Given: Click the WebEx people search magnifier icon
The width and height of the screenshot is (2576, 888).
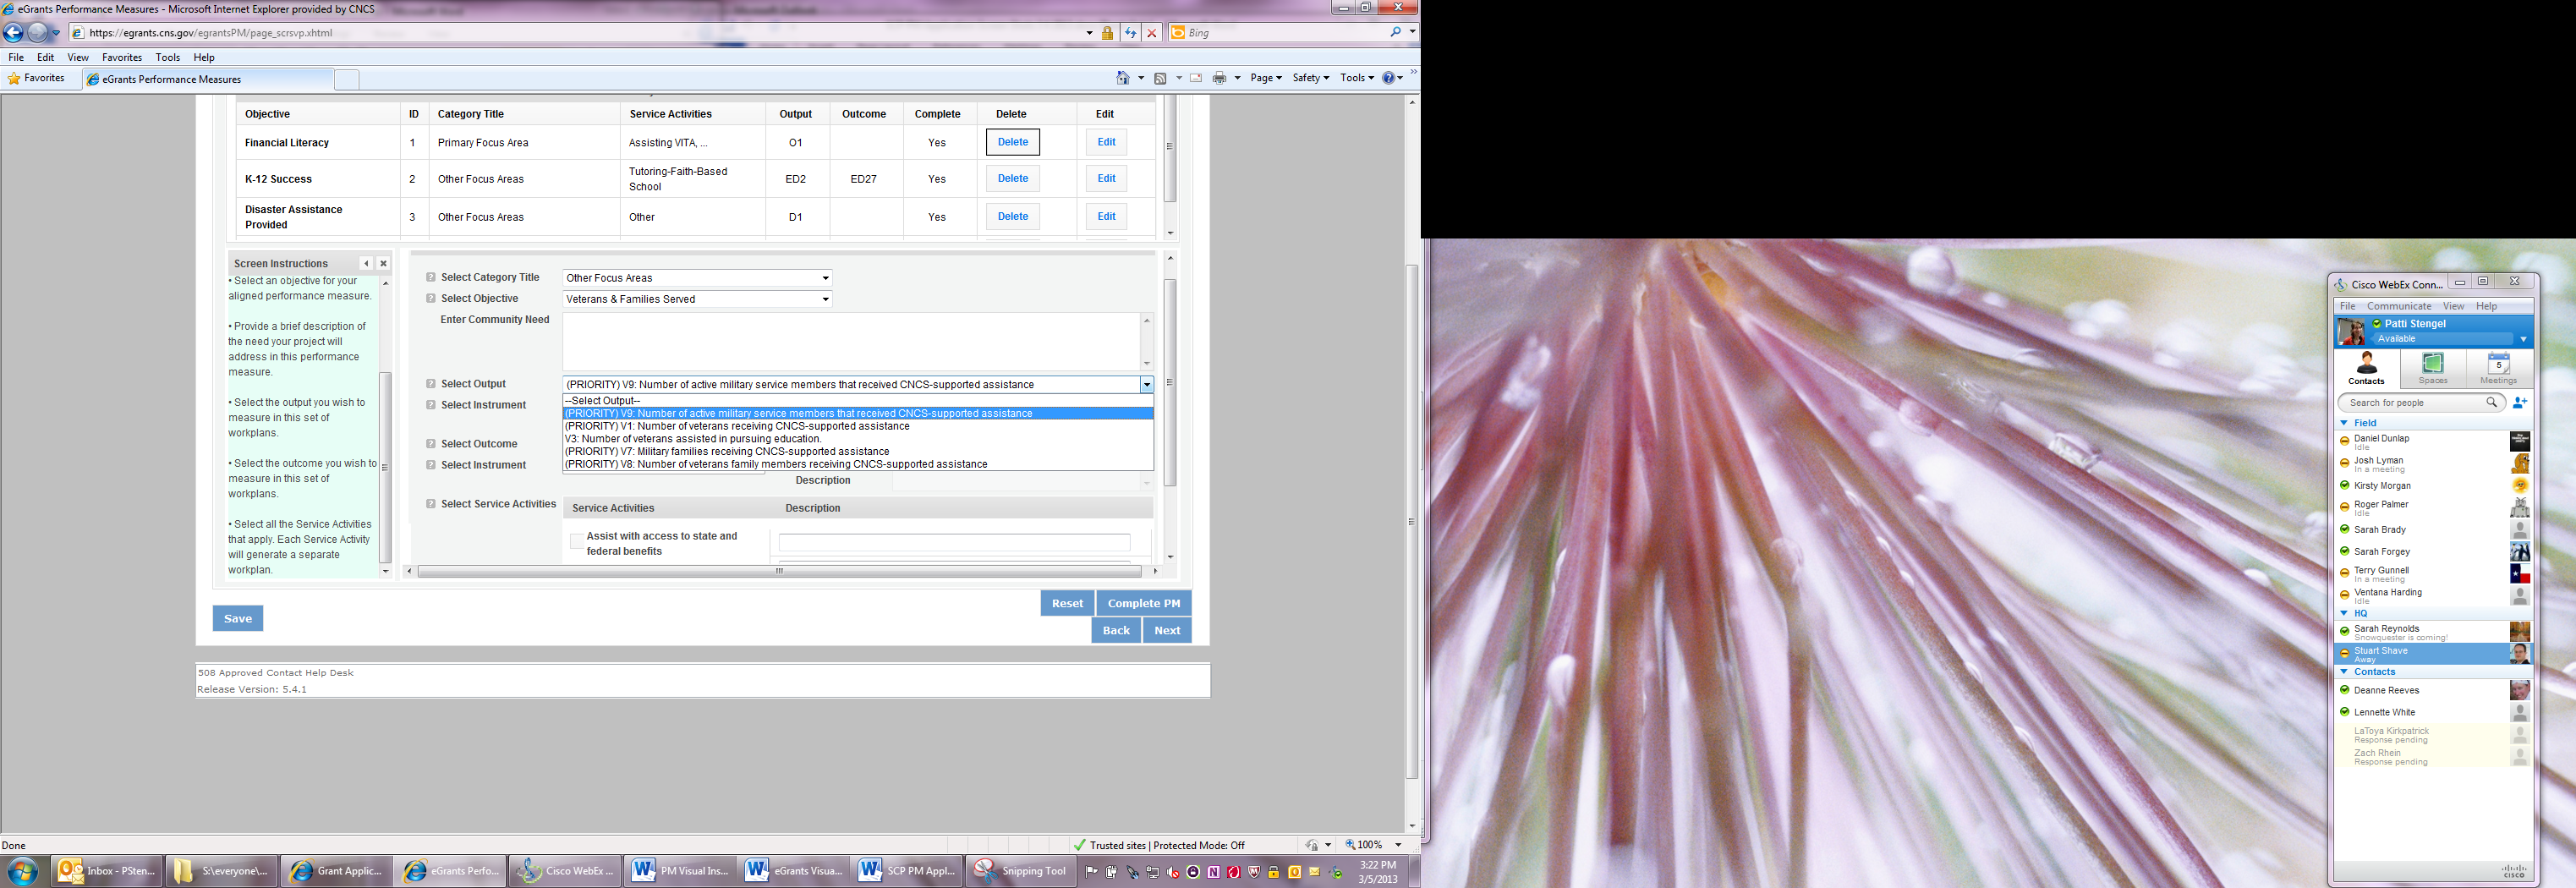Looking at the screenshot, I should (x=2492, y=403).
